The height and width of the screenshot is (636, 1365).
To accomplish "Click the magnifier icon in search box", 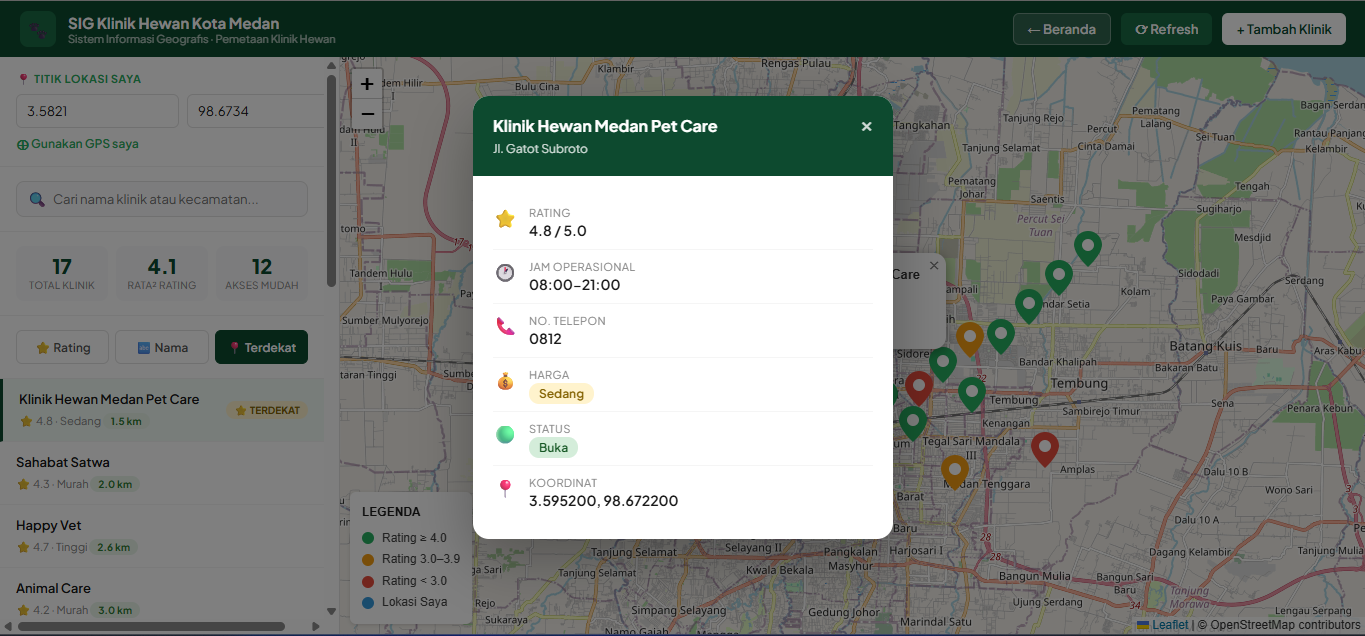I will click(x=37, y=199).
